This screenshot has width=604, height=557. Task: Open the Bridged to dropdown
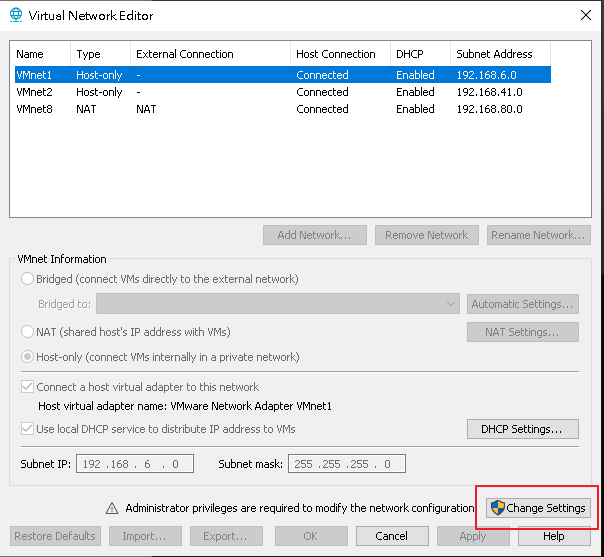(x=278, y=304)
